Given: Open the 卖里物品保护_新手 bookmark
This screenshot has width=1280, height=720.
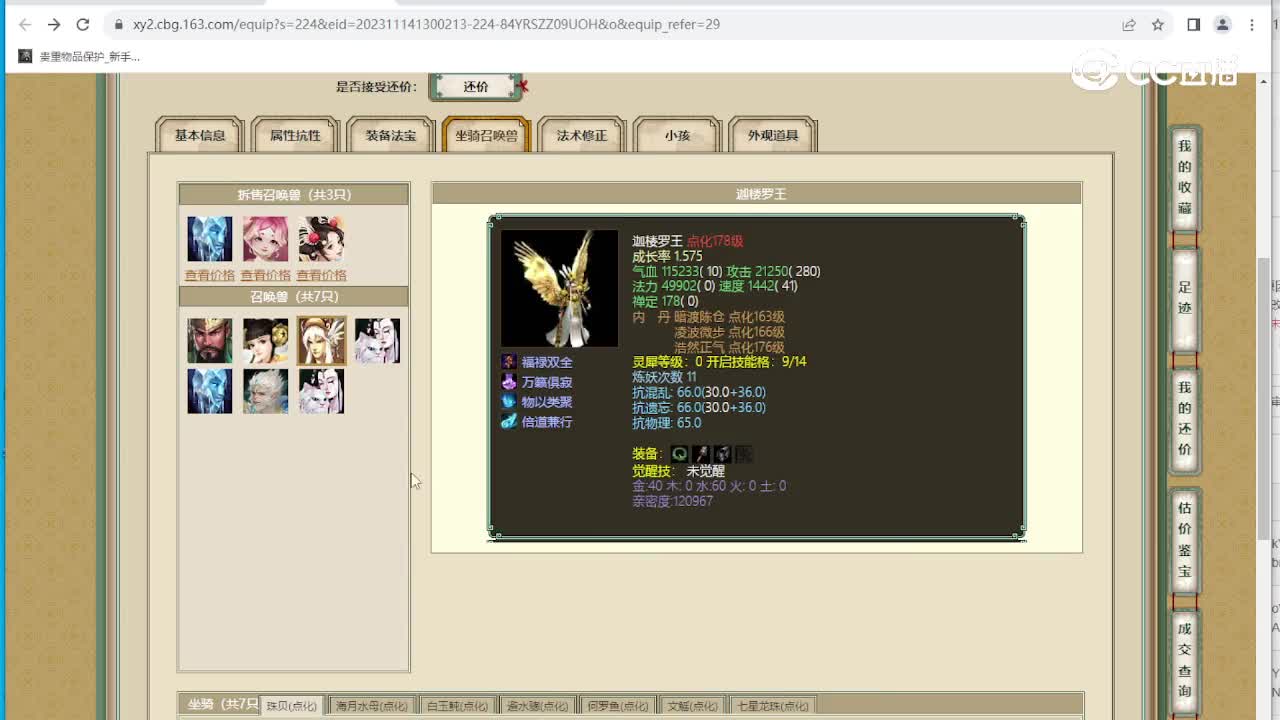Looking at the screenshot, I should [x=80, y=56].
